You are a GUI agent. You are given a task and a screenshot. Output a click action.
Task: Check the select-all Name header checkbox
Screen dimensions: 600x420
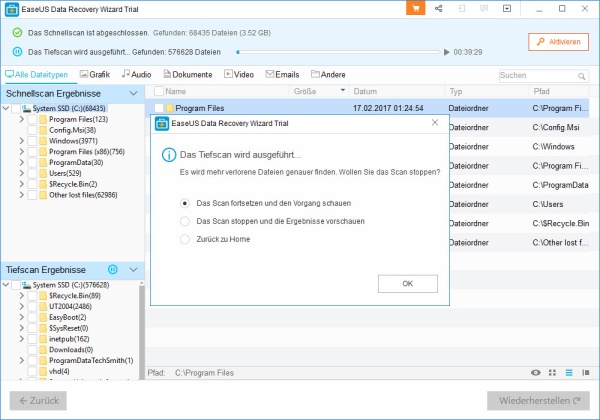tap(159, 91)
